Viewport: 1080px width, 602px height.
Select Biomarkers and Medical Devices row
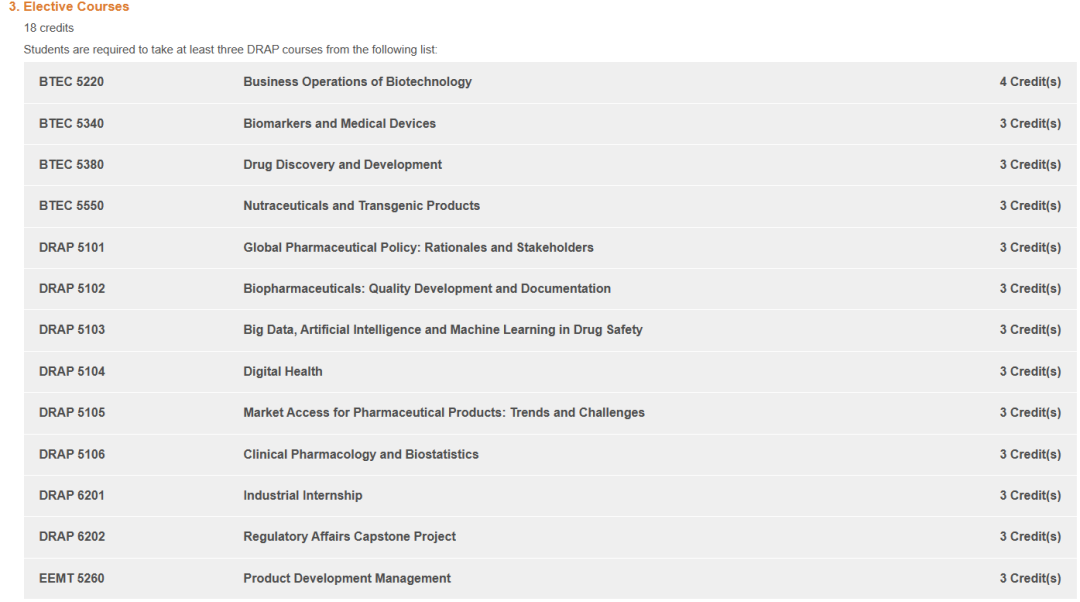339,124
